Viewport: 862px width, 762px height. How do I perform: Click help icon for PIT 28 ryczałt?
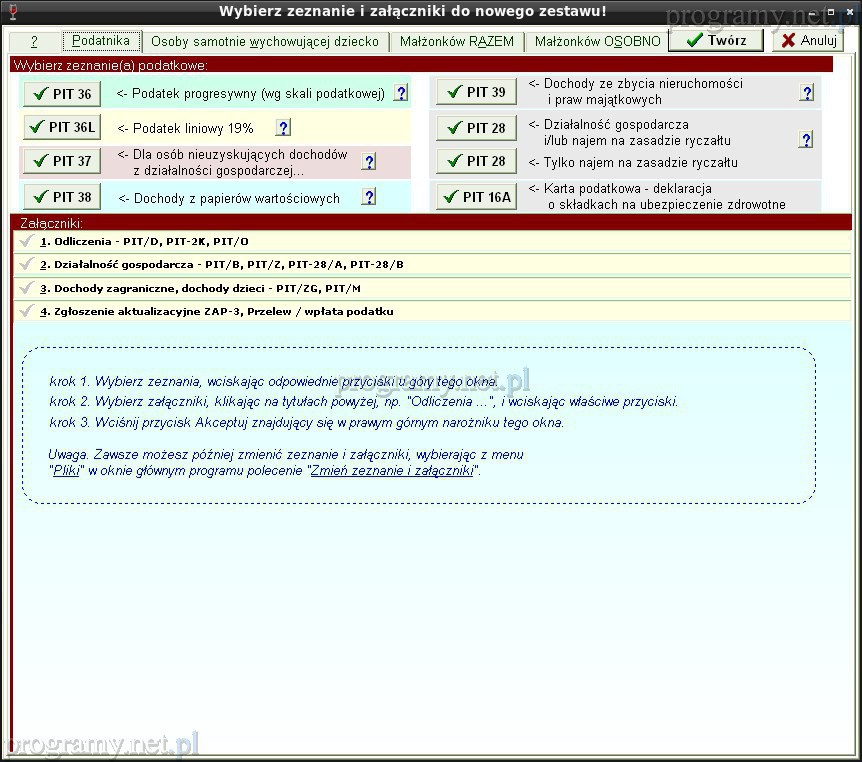[x=806, y=140]
